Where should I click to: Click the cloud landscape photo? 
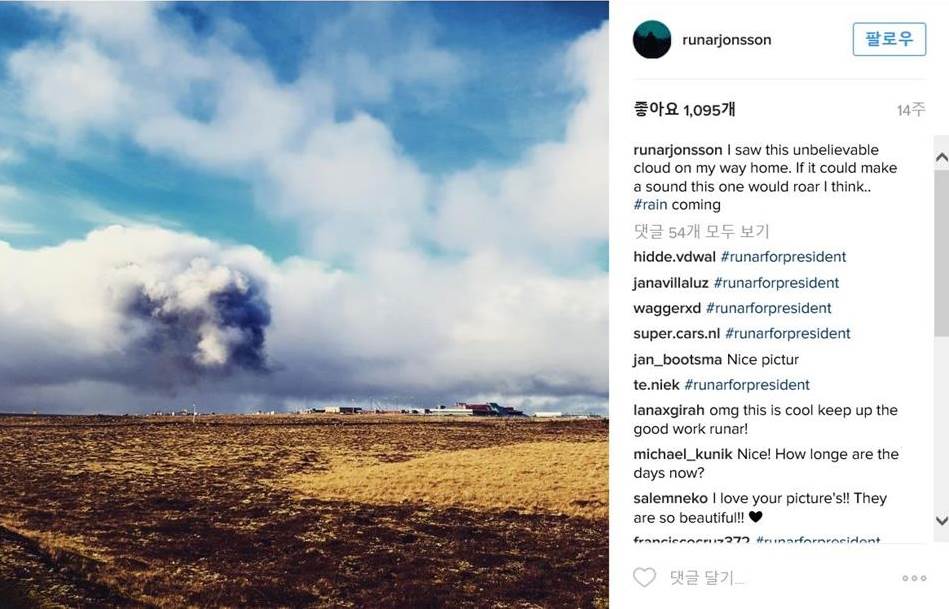(x=304, y=304)
